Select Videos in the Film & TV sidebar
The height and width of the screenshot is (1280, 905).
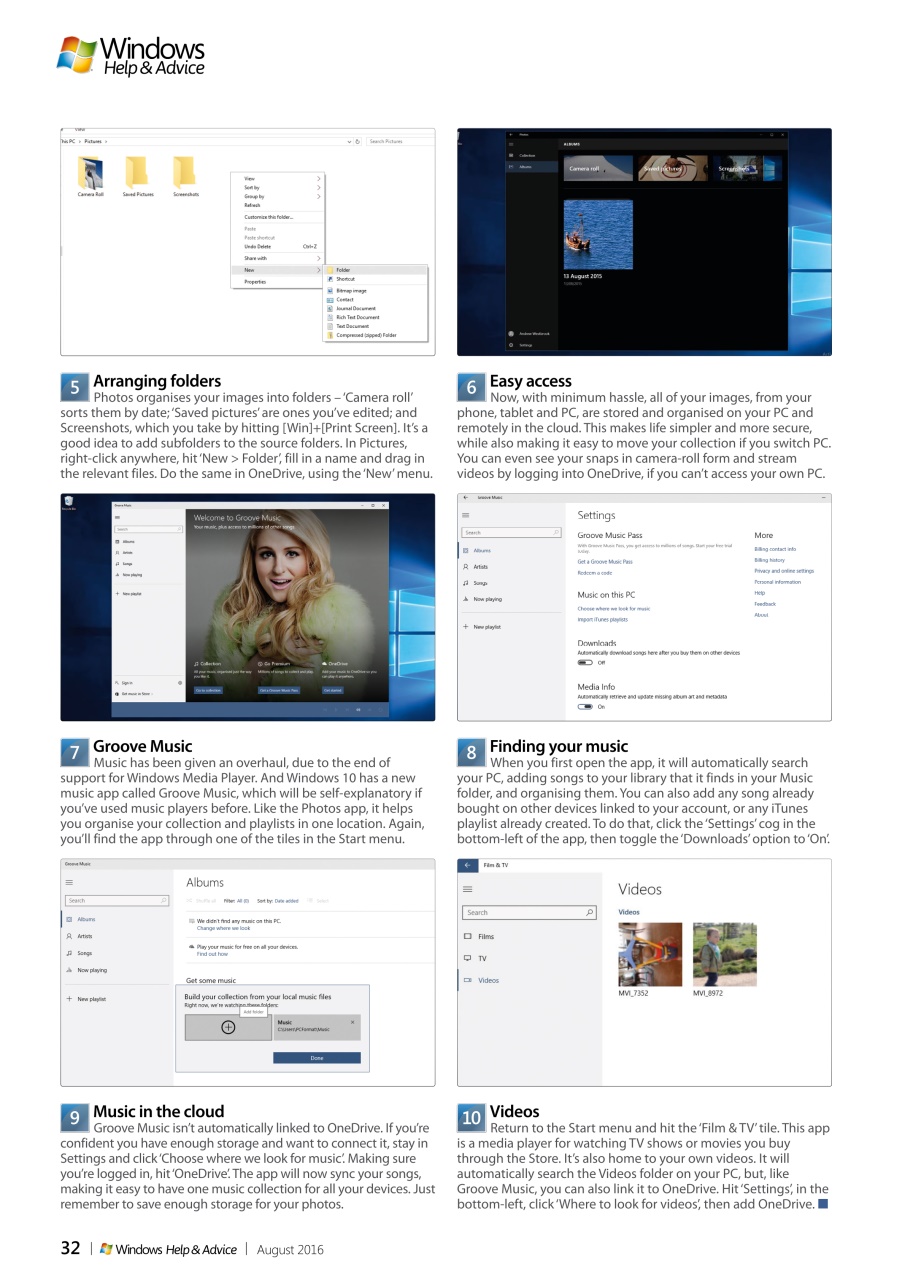pyautogui.click(x=489, y=980)
